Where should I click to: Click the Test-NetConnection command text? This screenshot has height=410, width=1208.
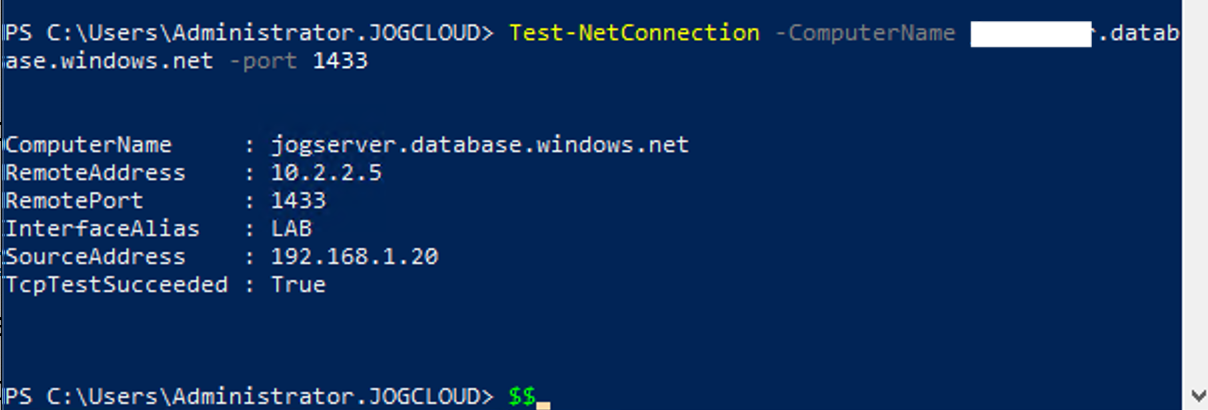pyautogui.click(x=634, y=33)
